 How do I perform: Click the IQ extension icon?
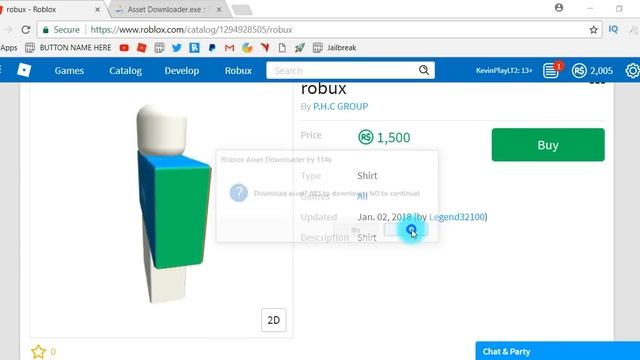point(613,29)
